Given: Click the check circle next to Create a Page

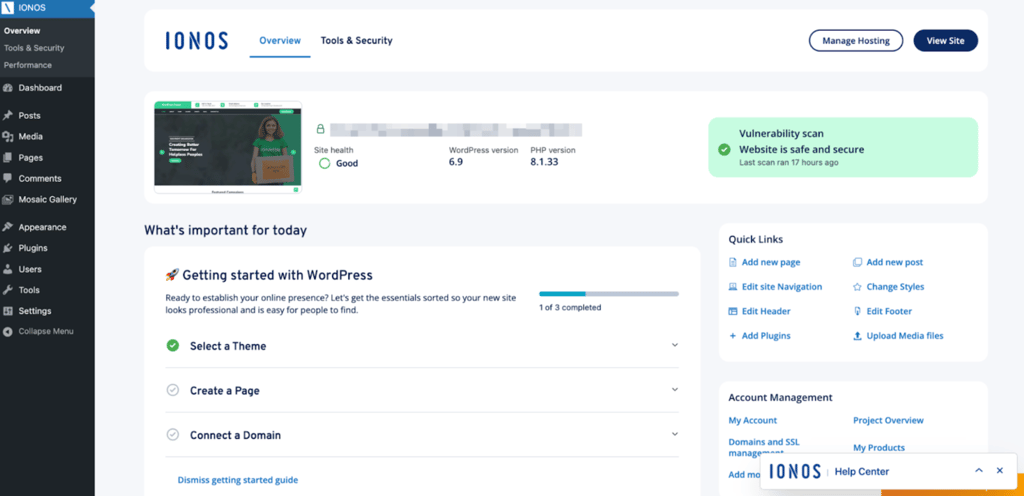Looking at the screenshot, I should coord(172,390).
